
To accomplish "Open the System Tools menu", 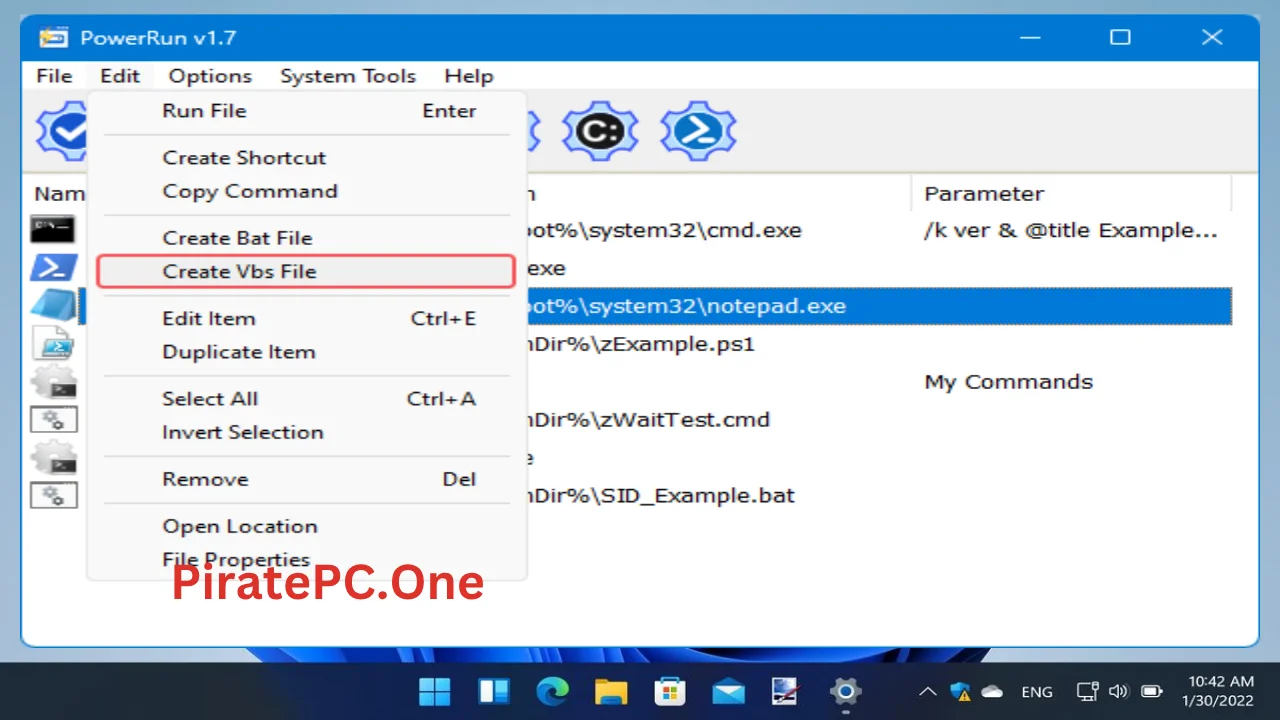I will pos(348,76).
